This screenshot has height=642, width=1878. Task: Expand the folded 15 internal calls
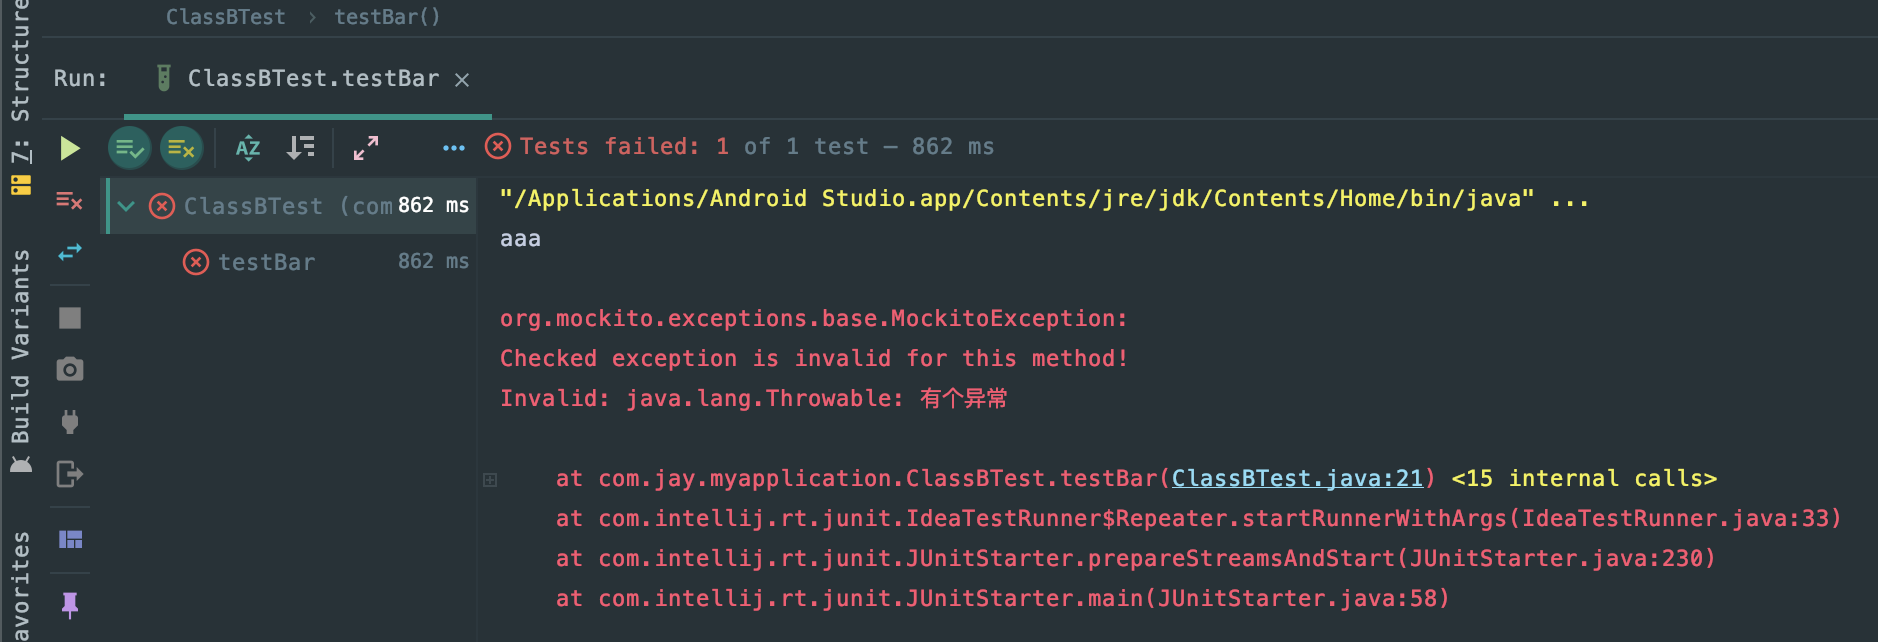tap(1584, 479)
